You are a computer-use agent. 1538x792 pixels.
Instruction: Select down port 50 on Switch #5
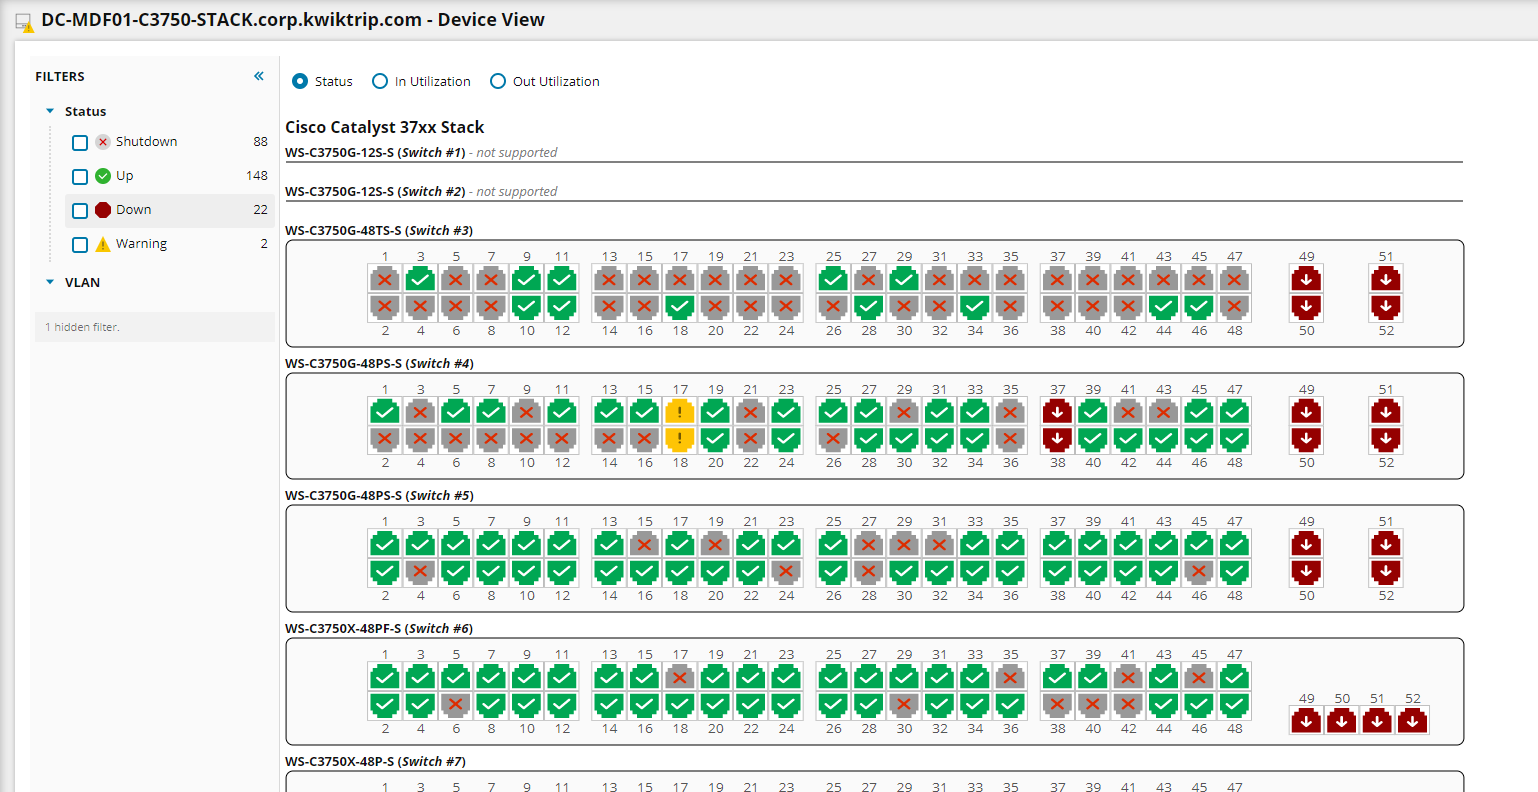(x=1306, y=571)
